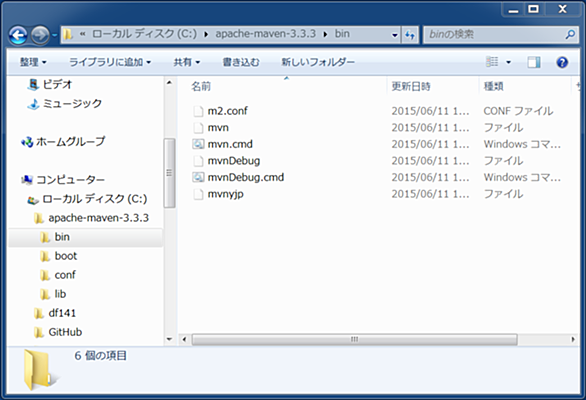Open the ライブラリに追加 menu
This screenshot has width=586, height=400.
tap(110, 62)
